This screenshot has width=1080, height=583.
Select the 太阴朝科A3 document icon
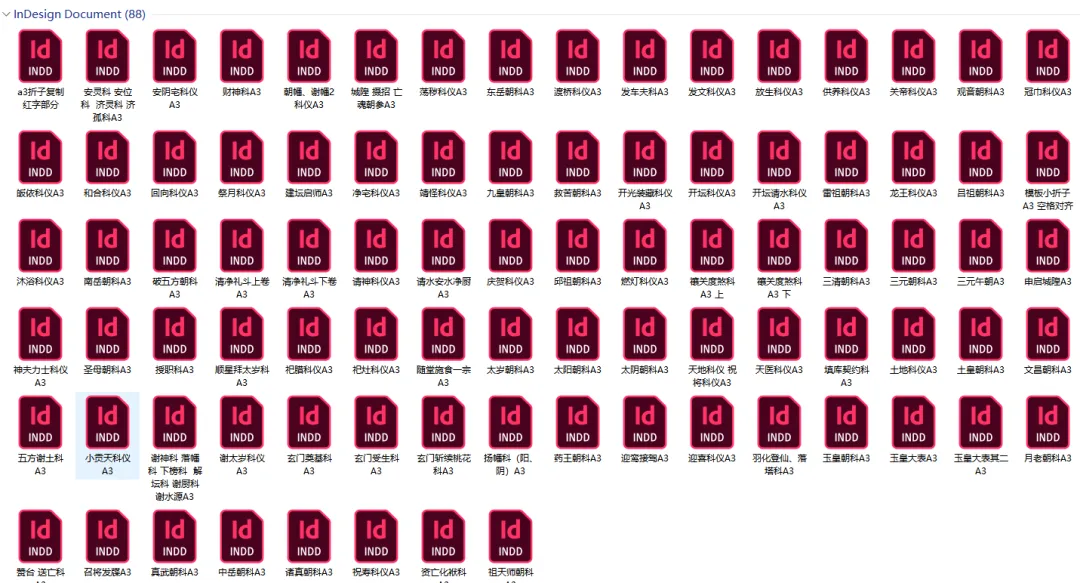(x=645, y=334)
